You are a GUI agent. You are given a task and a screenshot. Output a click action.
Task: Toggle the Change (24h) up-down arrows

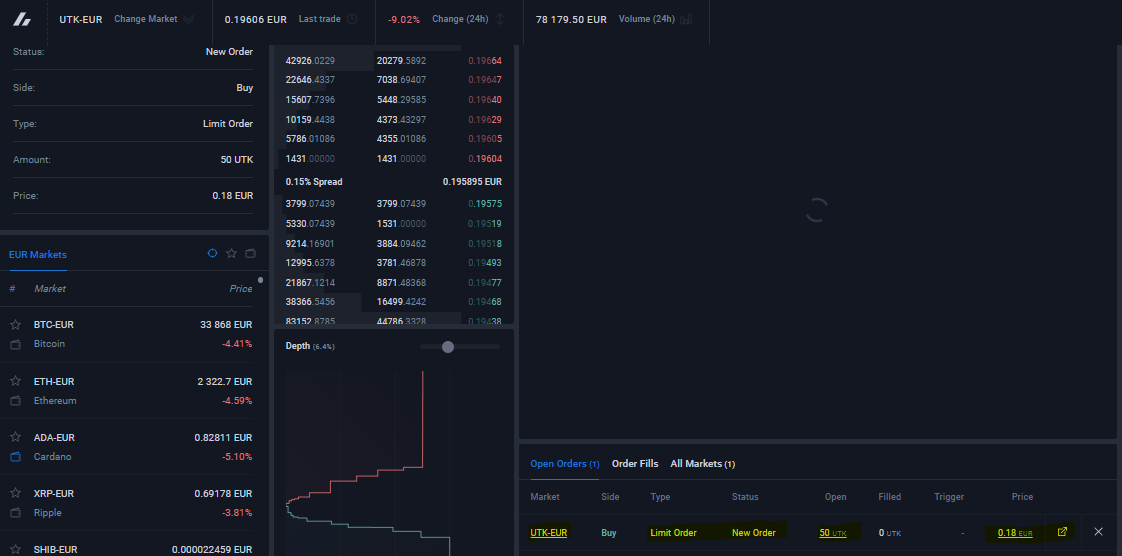pyautogui.click(x=500, y=19)
